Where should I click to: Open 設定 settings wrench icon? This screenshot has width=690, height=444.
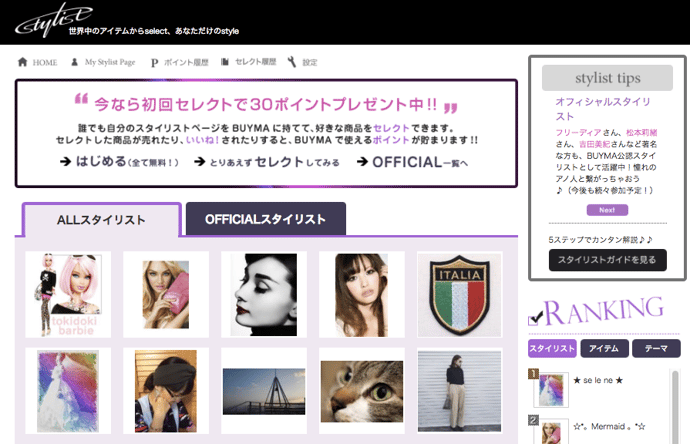tap(291, 62)
